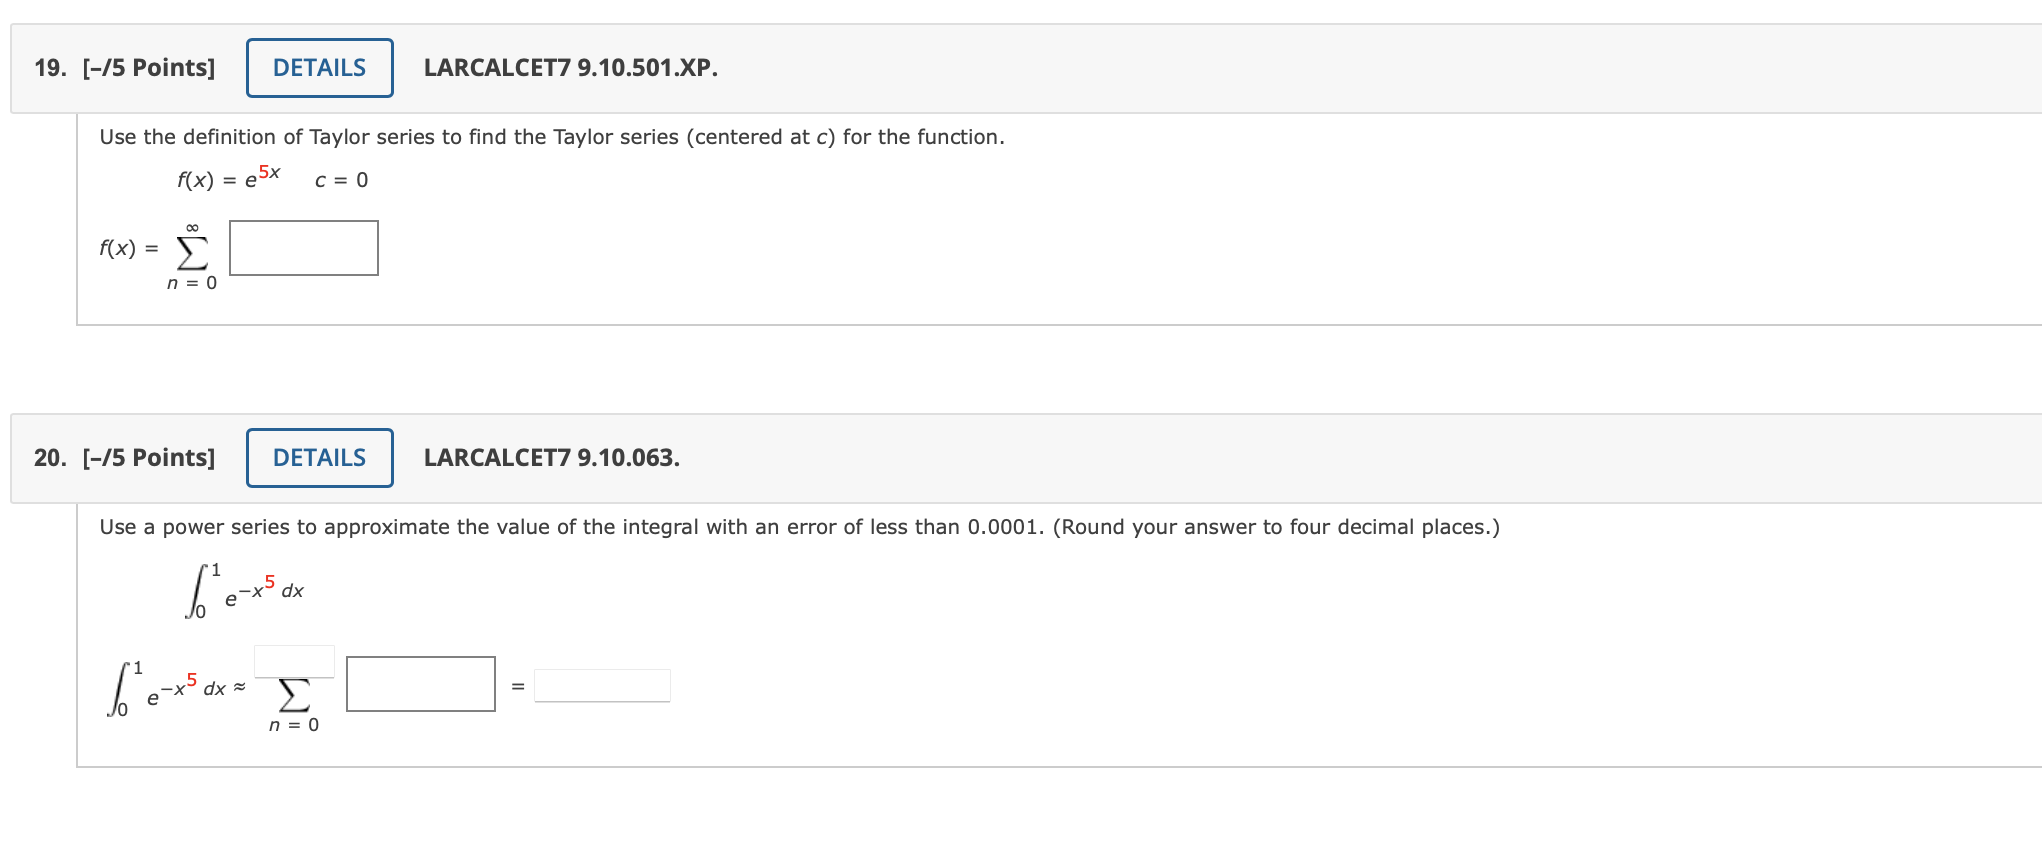Viewport: 2042px width, 864px height.
Task: Click the upper limit box above the summation
Action: (293, 660)
